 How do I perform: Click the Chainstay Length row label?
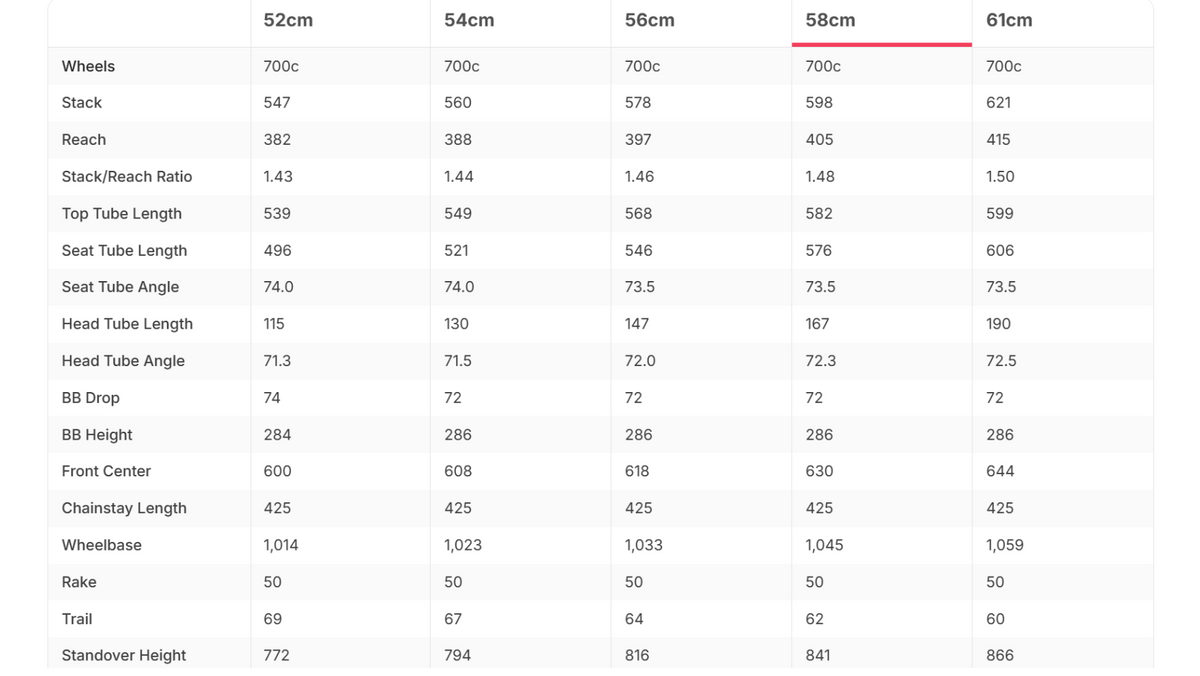coord(124,508)
